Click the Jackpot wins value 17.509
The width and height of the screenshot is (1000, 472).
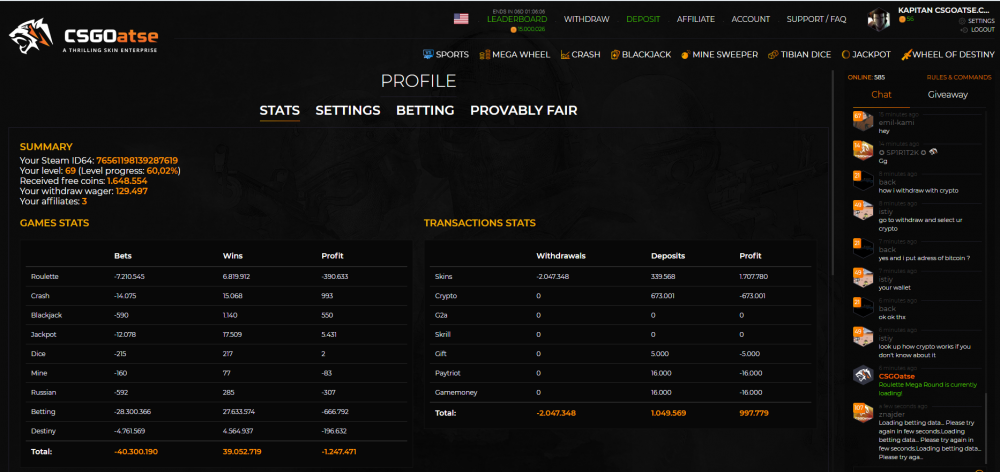tap(232, 334)
